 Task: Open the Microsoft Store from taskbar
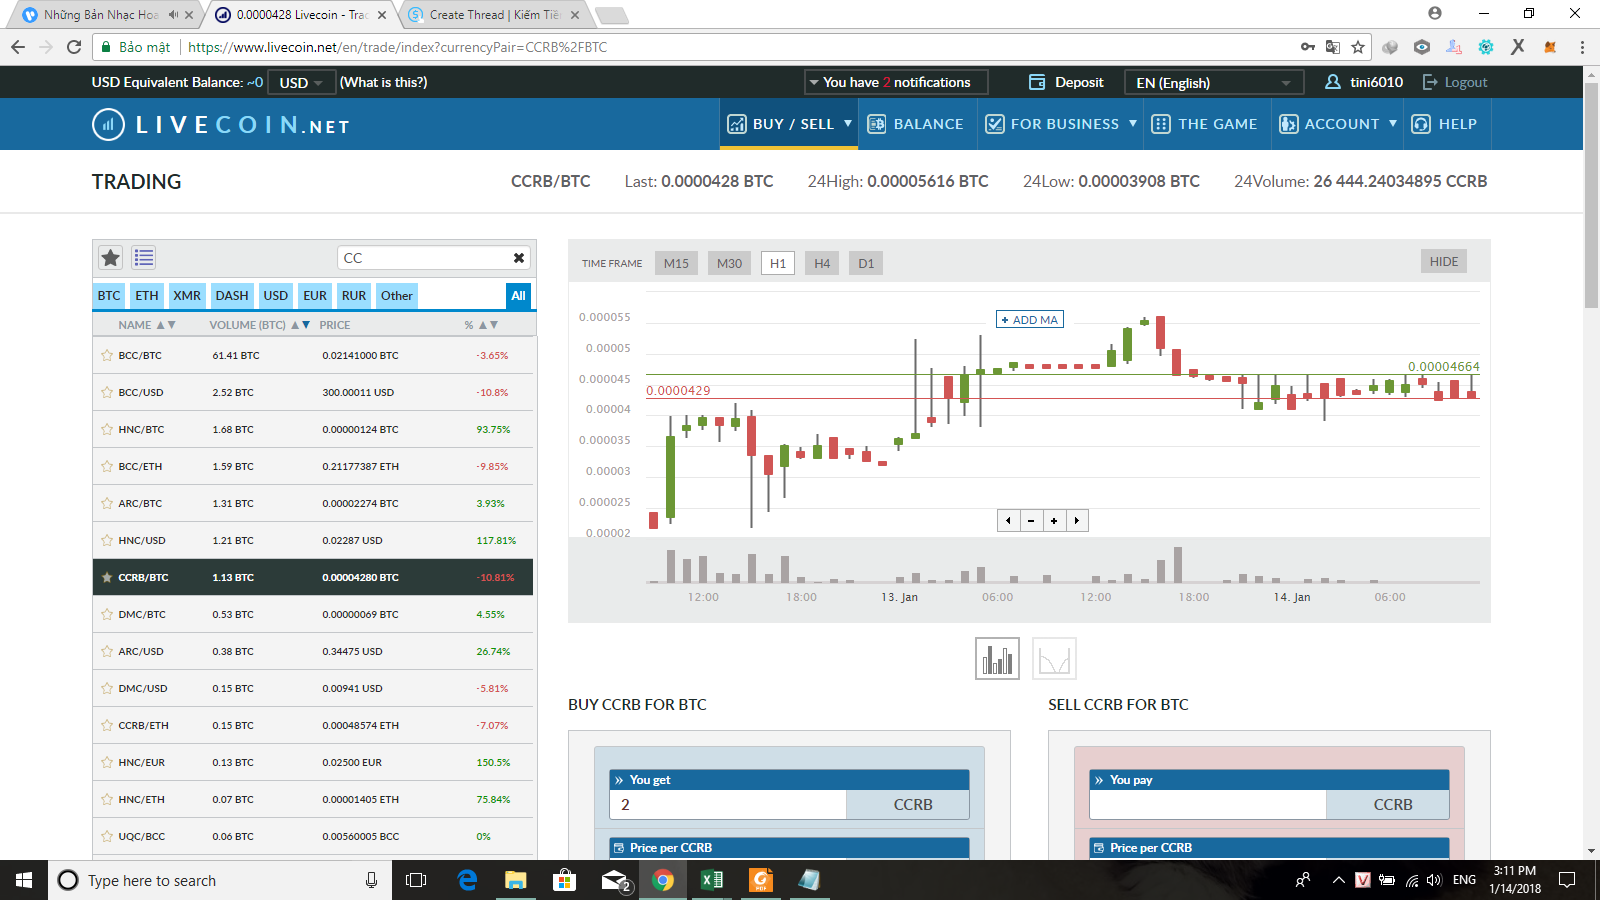coord(565,880)
